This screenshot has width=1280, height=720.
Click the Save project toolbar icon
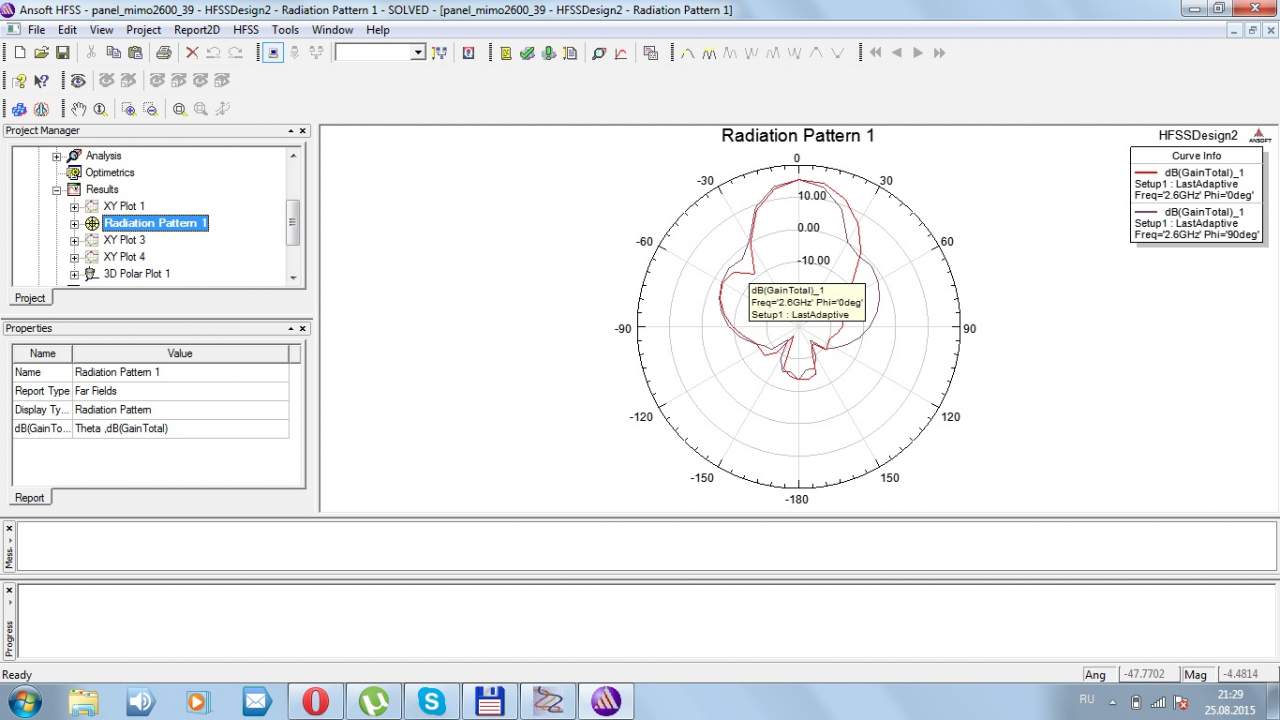[62, 53]
